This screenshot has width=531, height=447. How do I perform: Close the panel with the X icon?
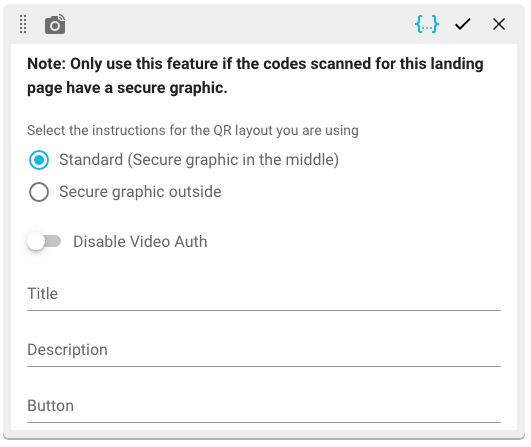click(x=499, y=24)
